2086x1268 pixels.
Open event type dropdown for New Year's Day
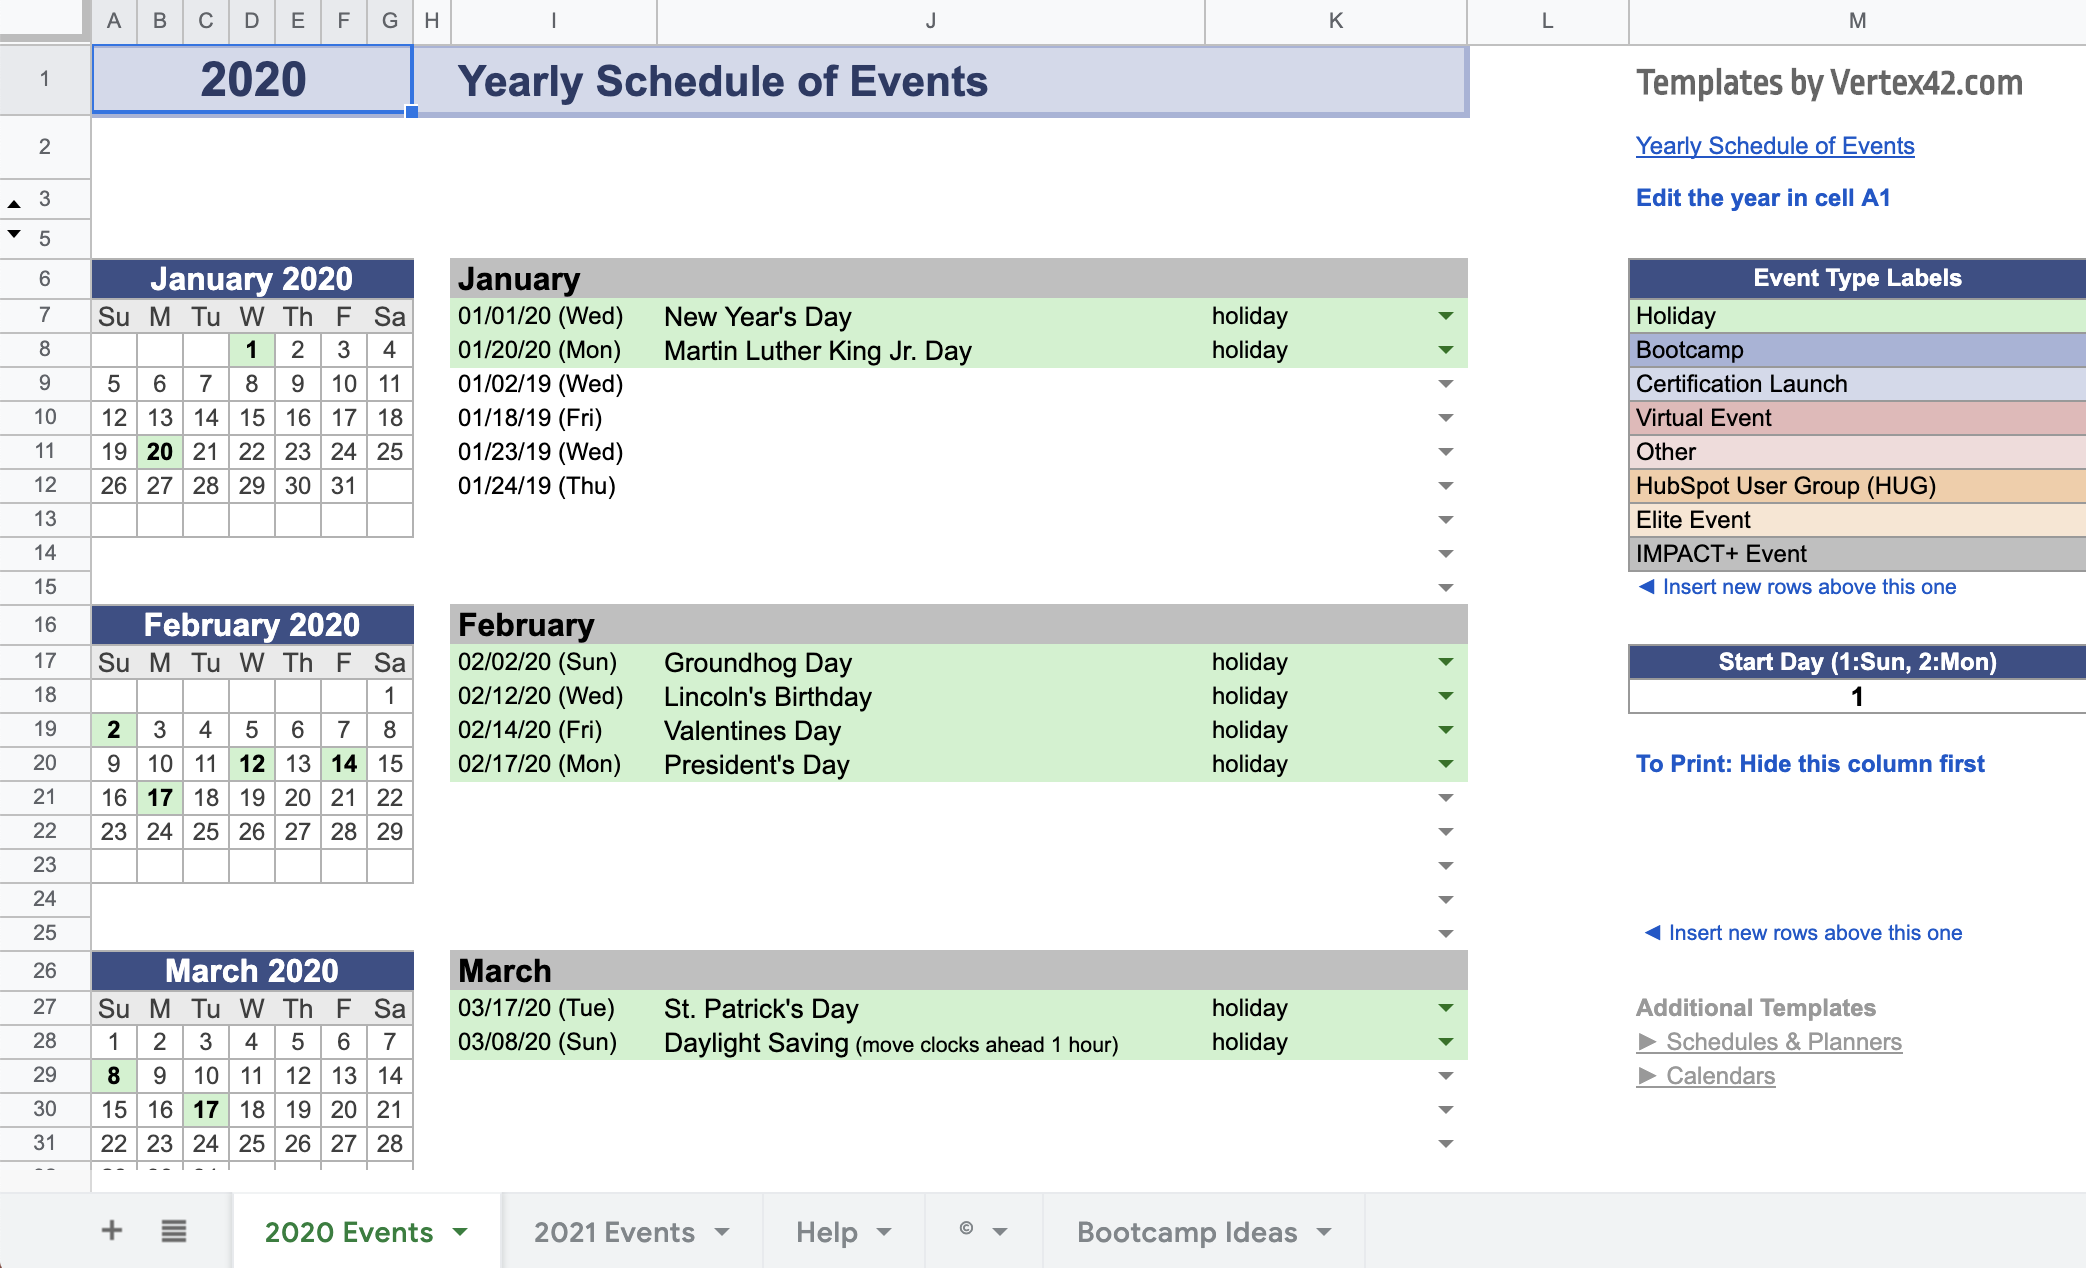pos(1445,316)
